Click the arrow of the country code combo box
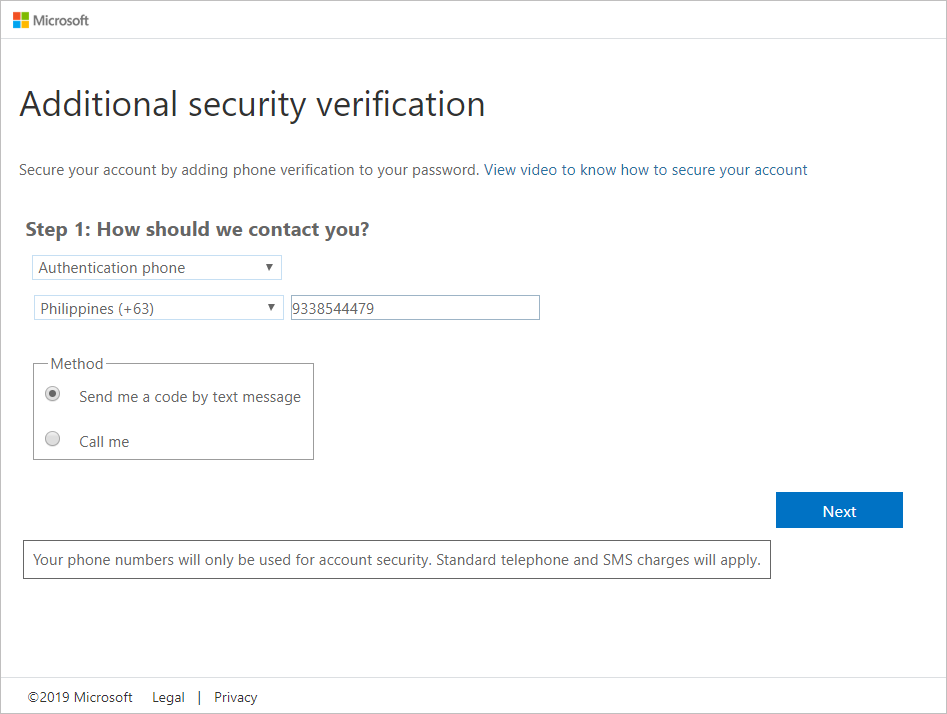The image size is (947, 714). (271, 307)
